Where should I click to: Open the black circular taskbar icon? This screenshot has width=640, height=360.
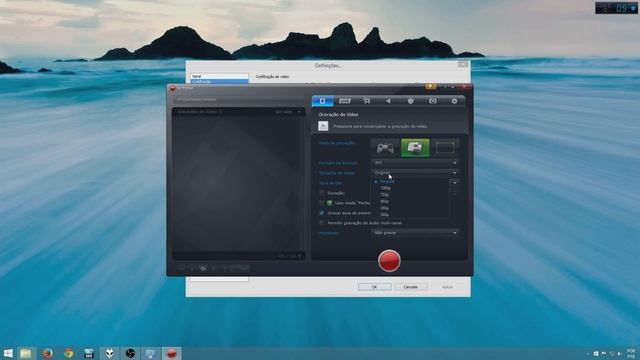(x=130, y=353)
